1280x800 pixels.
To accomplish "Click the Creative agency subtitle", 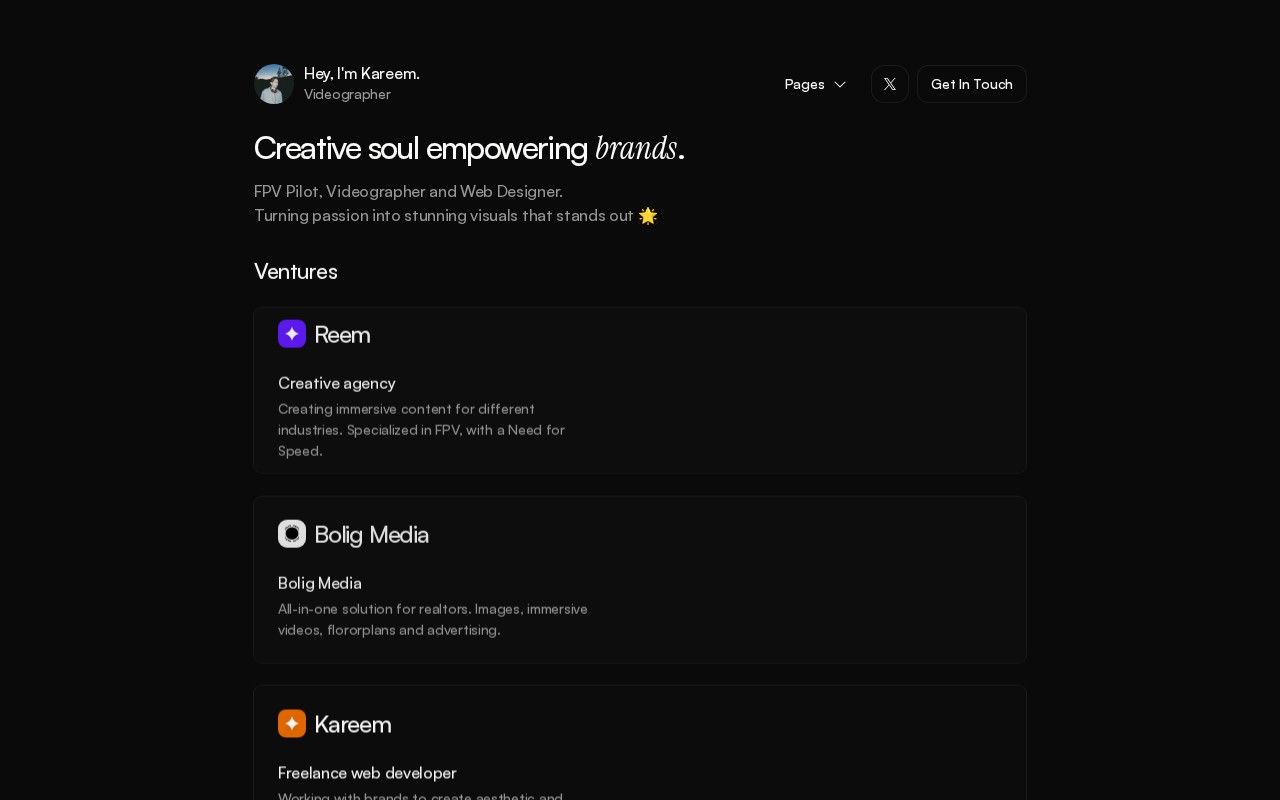I will pyautogui.click(x=337, y=383).
